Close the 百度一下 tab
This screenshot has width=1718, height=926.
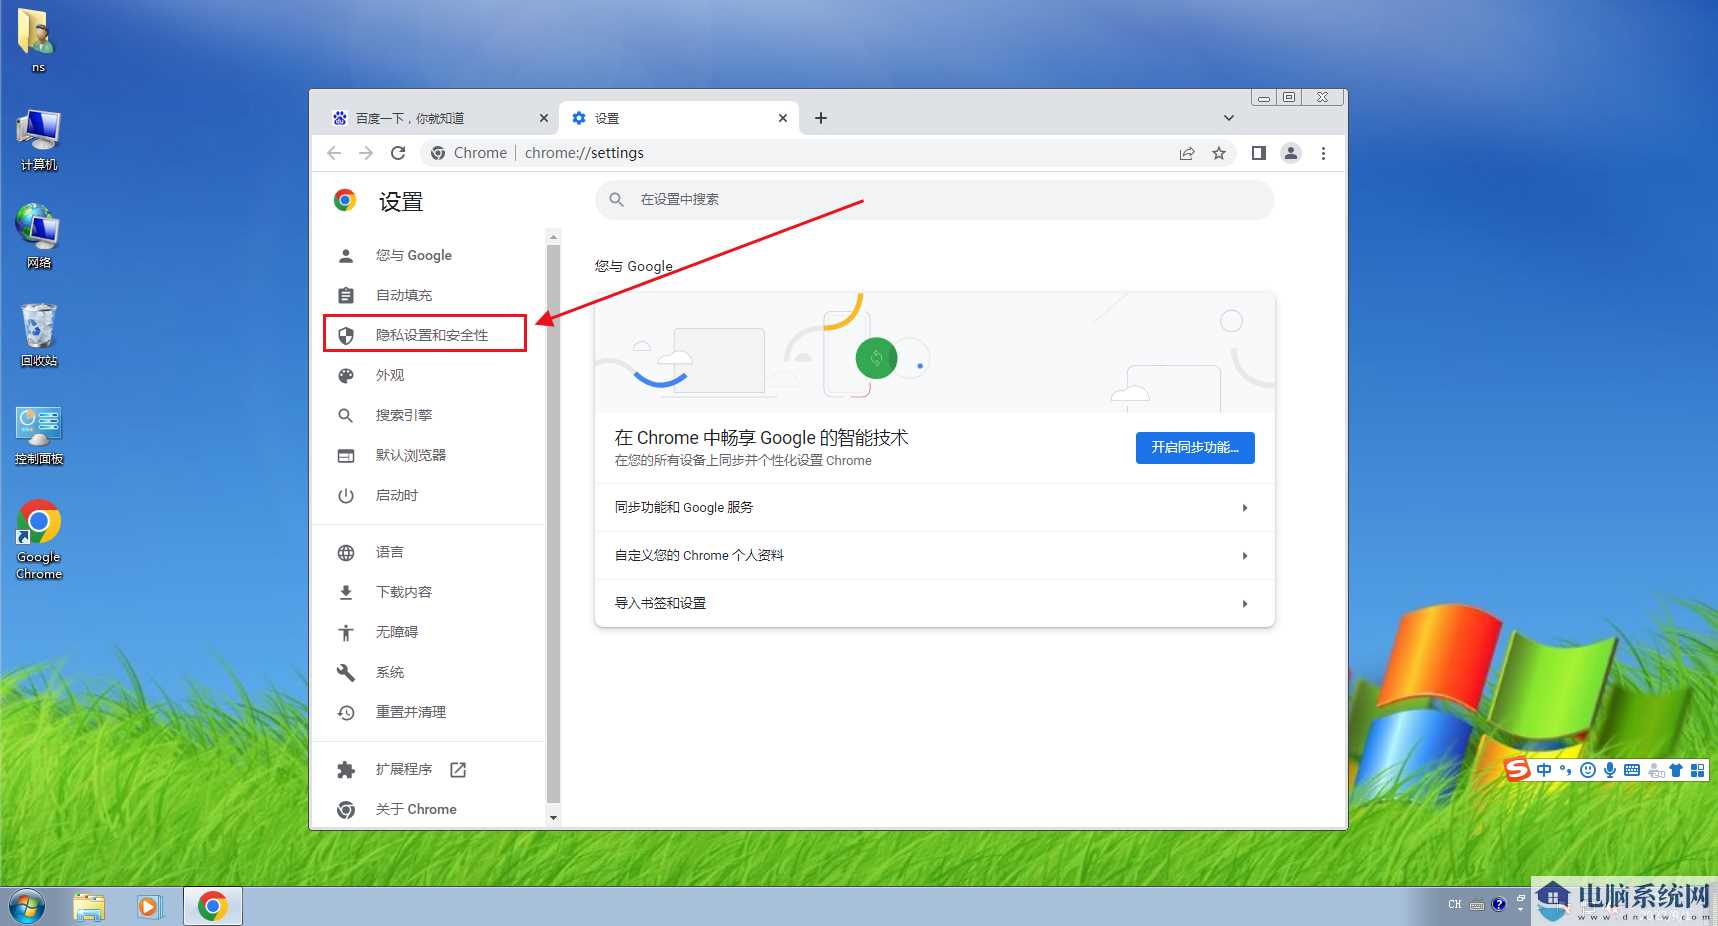tap(544, 118)
